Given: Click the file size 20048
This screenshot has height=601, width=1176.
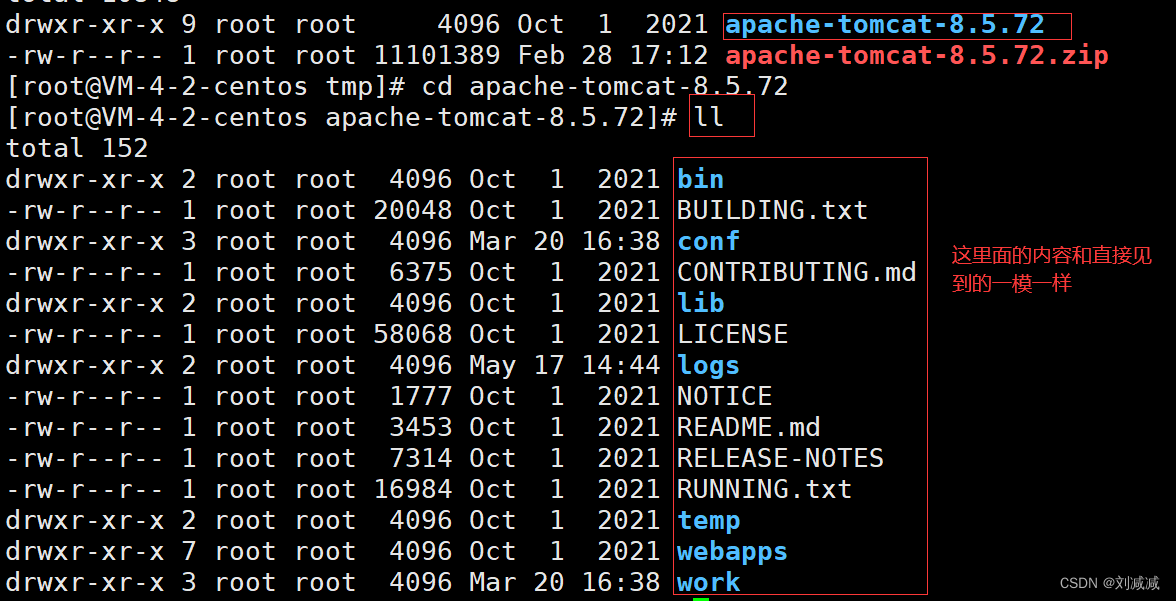Looking at the screenshot, I should pos(413,210).
